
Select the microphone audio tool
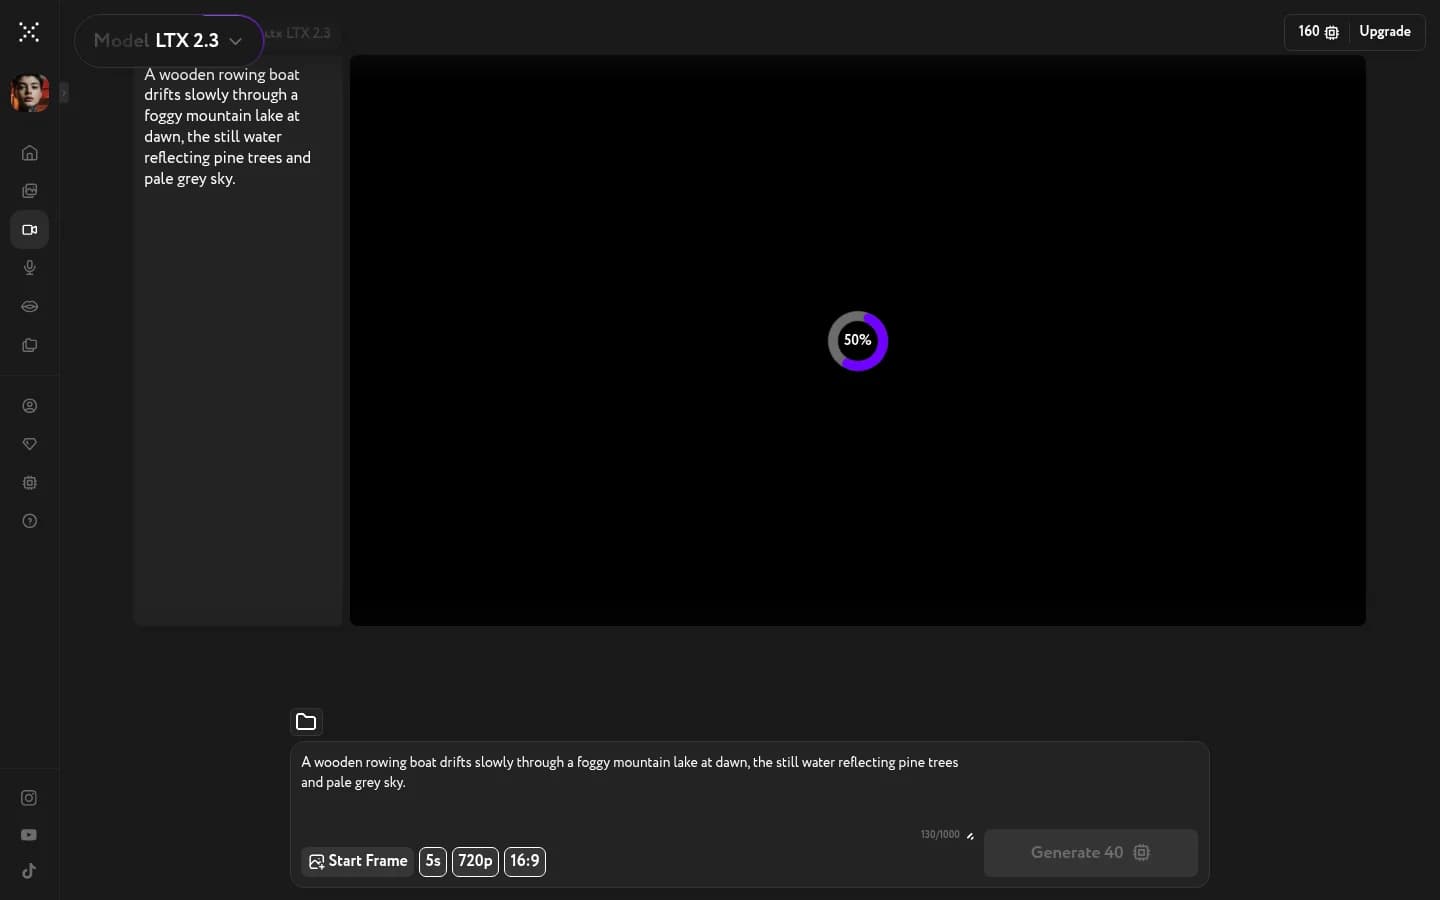29,268
